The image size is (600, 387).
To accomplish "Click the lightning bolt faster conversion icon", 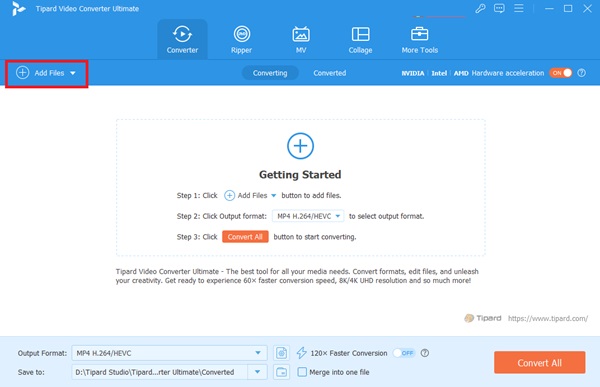I will click(x=302, y=353).
